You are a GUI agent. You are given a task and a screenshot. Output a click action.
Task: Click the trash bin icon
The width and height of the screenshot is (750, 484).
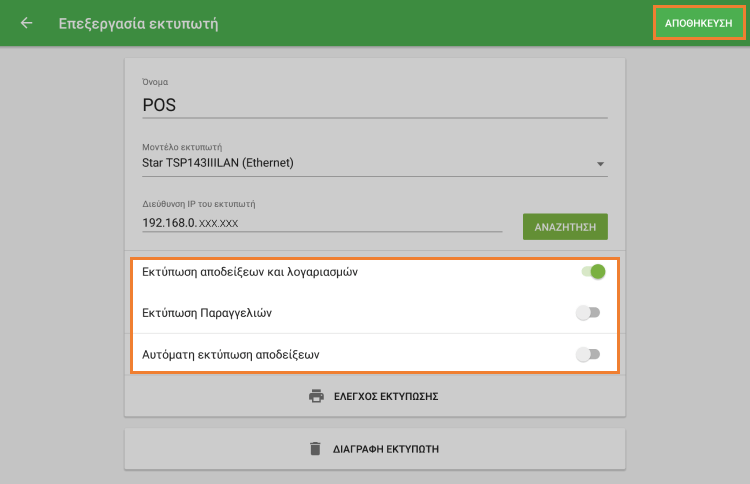point(316,449)
